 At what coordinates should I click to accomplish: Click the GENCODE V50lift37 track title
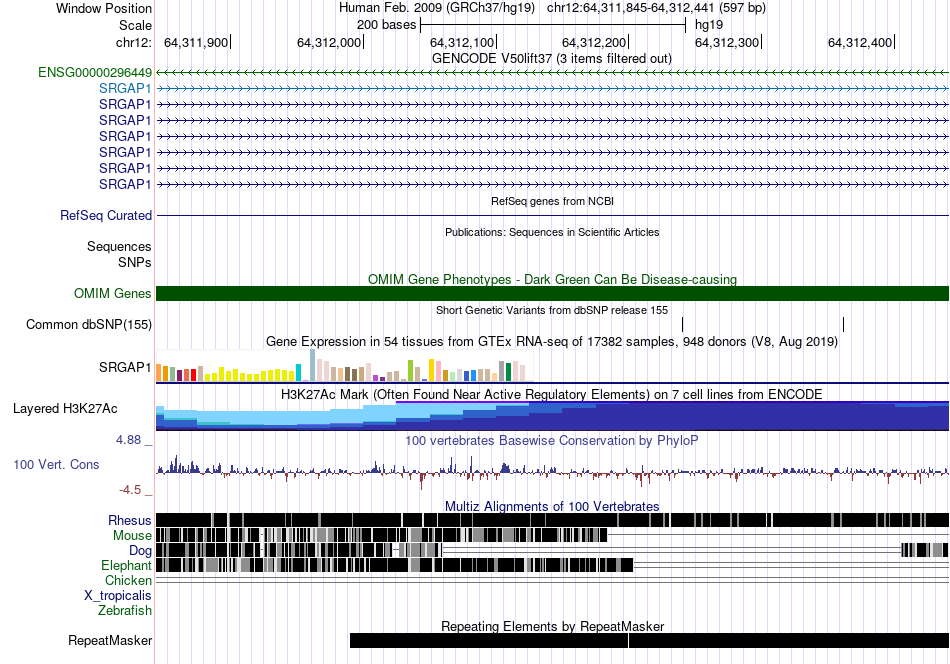coord(552,59)
